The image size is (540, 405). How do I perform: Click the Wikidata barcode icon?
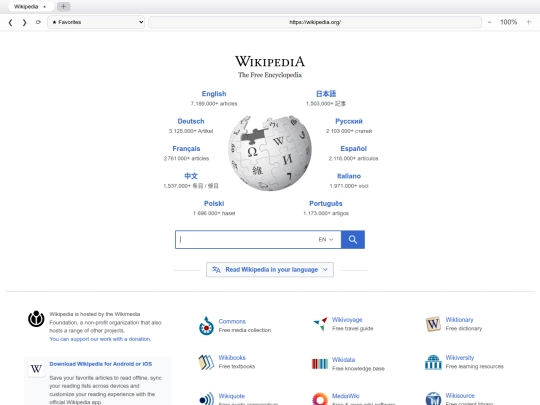pos(320,364)
